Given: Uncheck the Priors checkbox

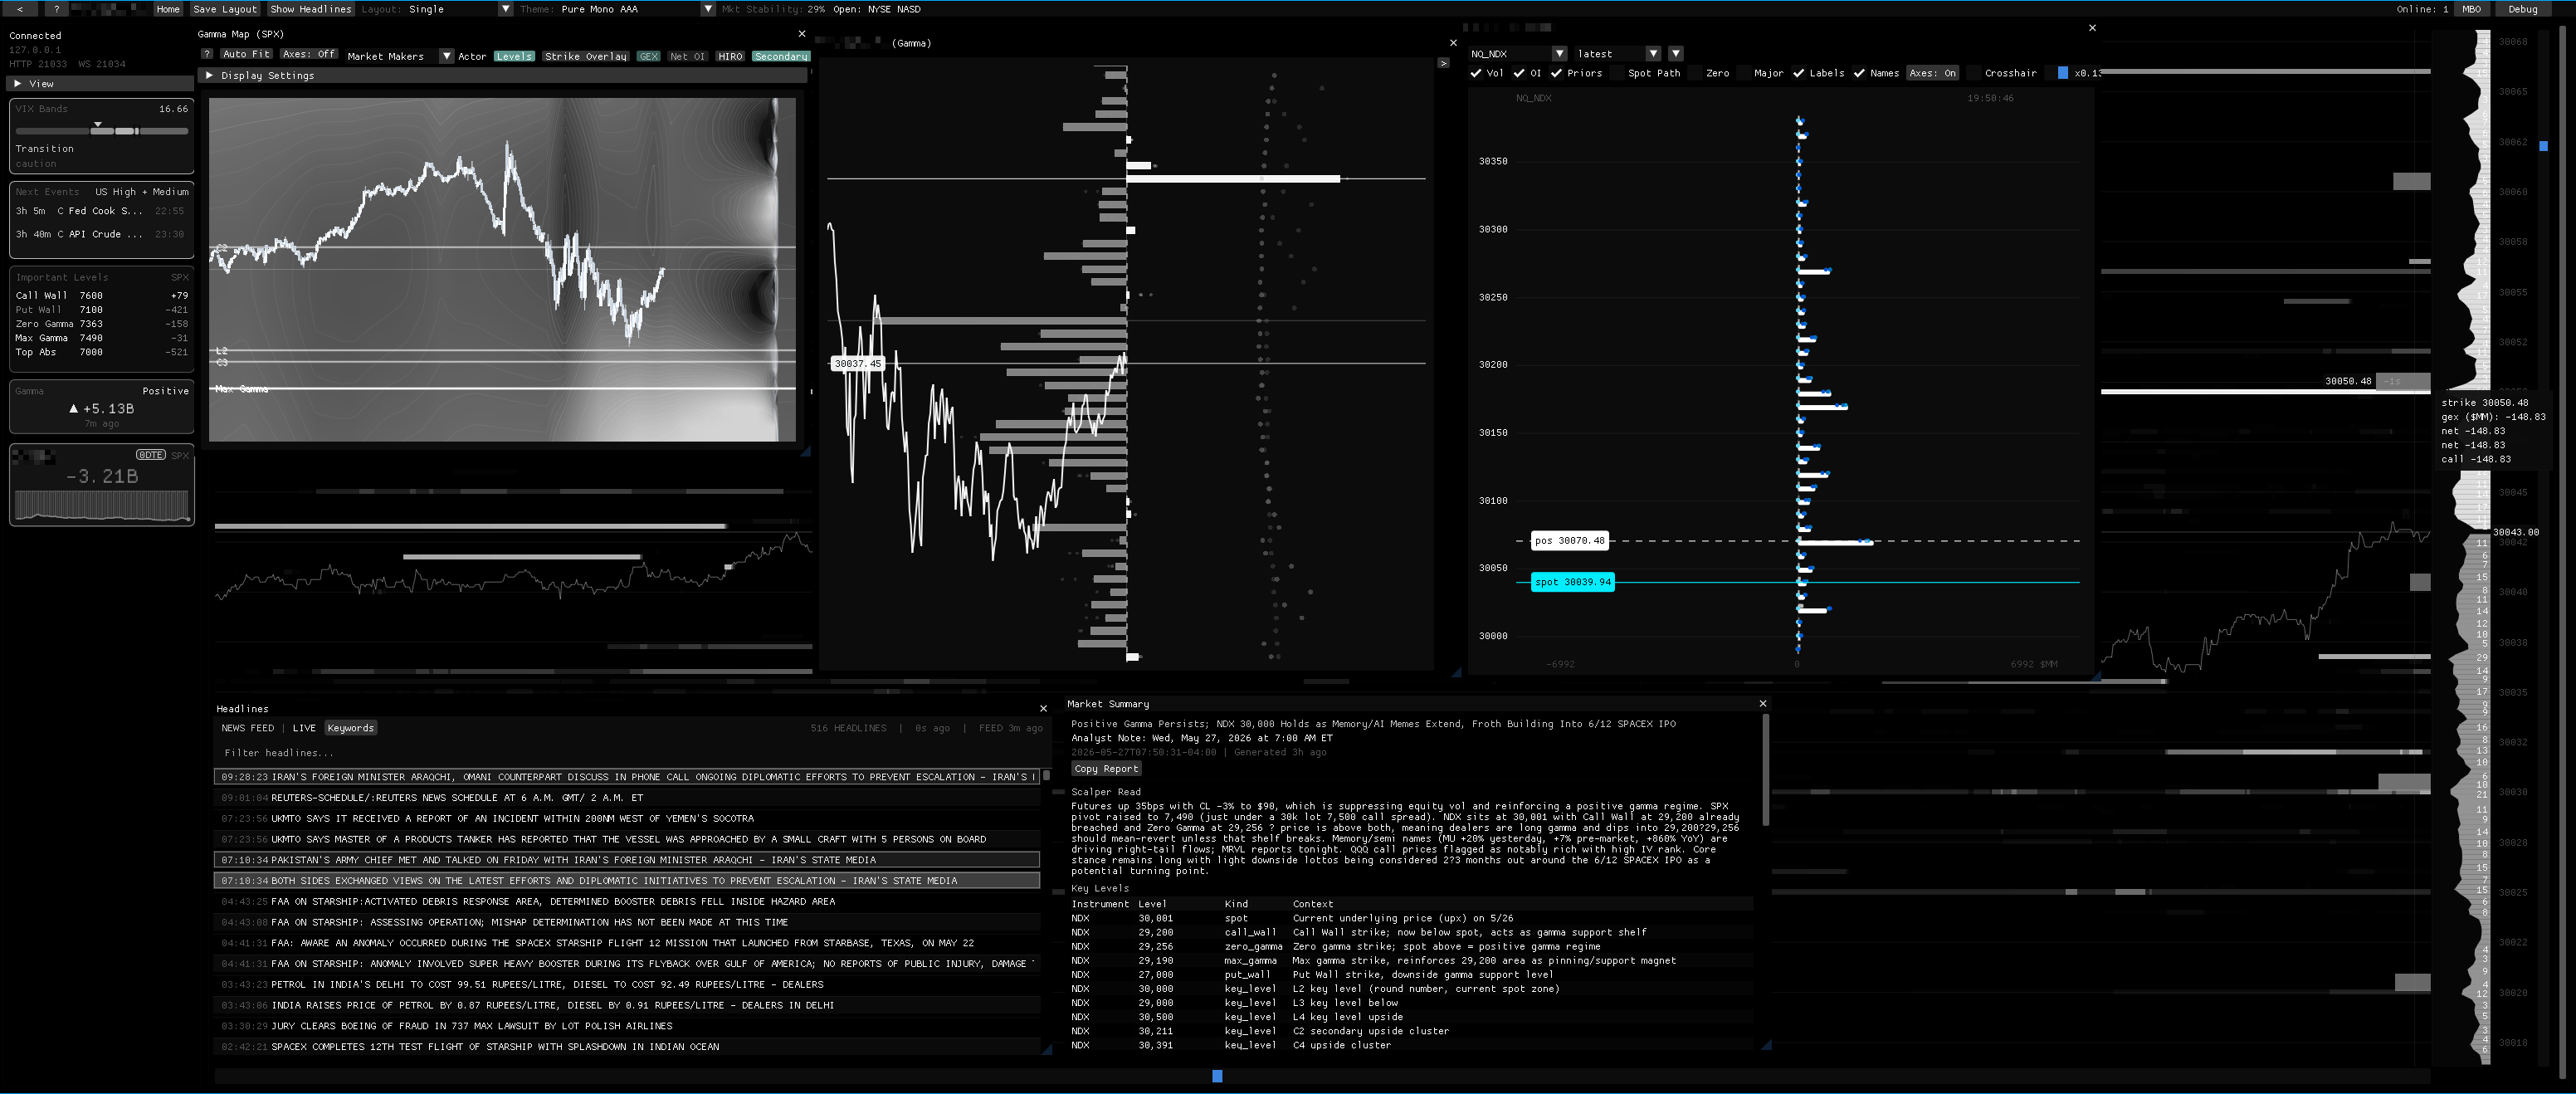Looking at the screenshot, I should point(1556,73).
